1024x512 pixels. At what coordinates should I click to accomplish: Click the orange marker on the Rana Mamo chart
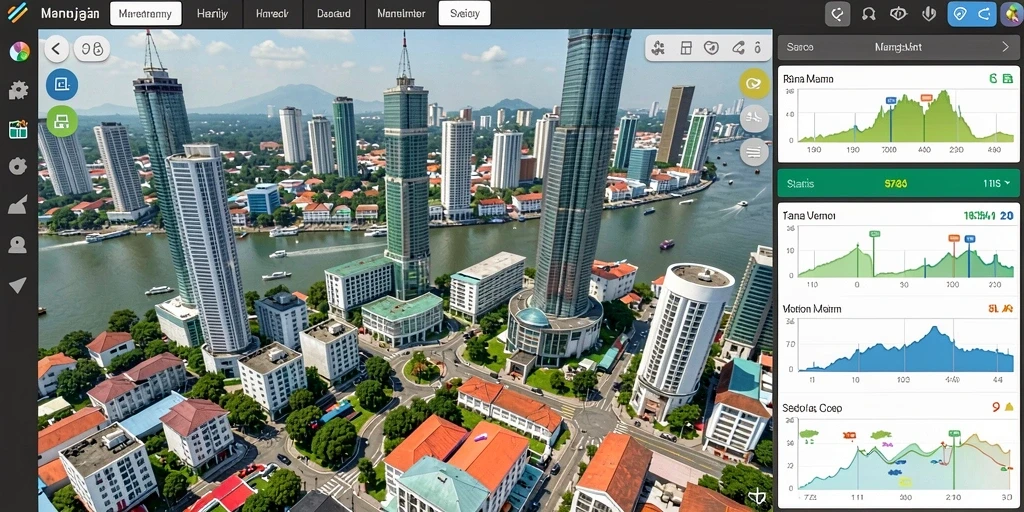pos(925,98)
